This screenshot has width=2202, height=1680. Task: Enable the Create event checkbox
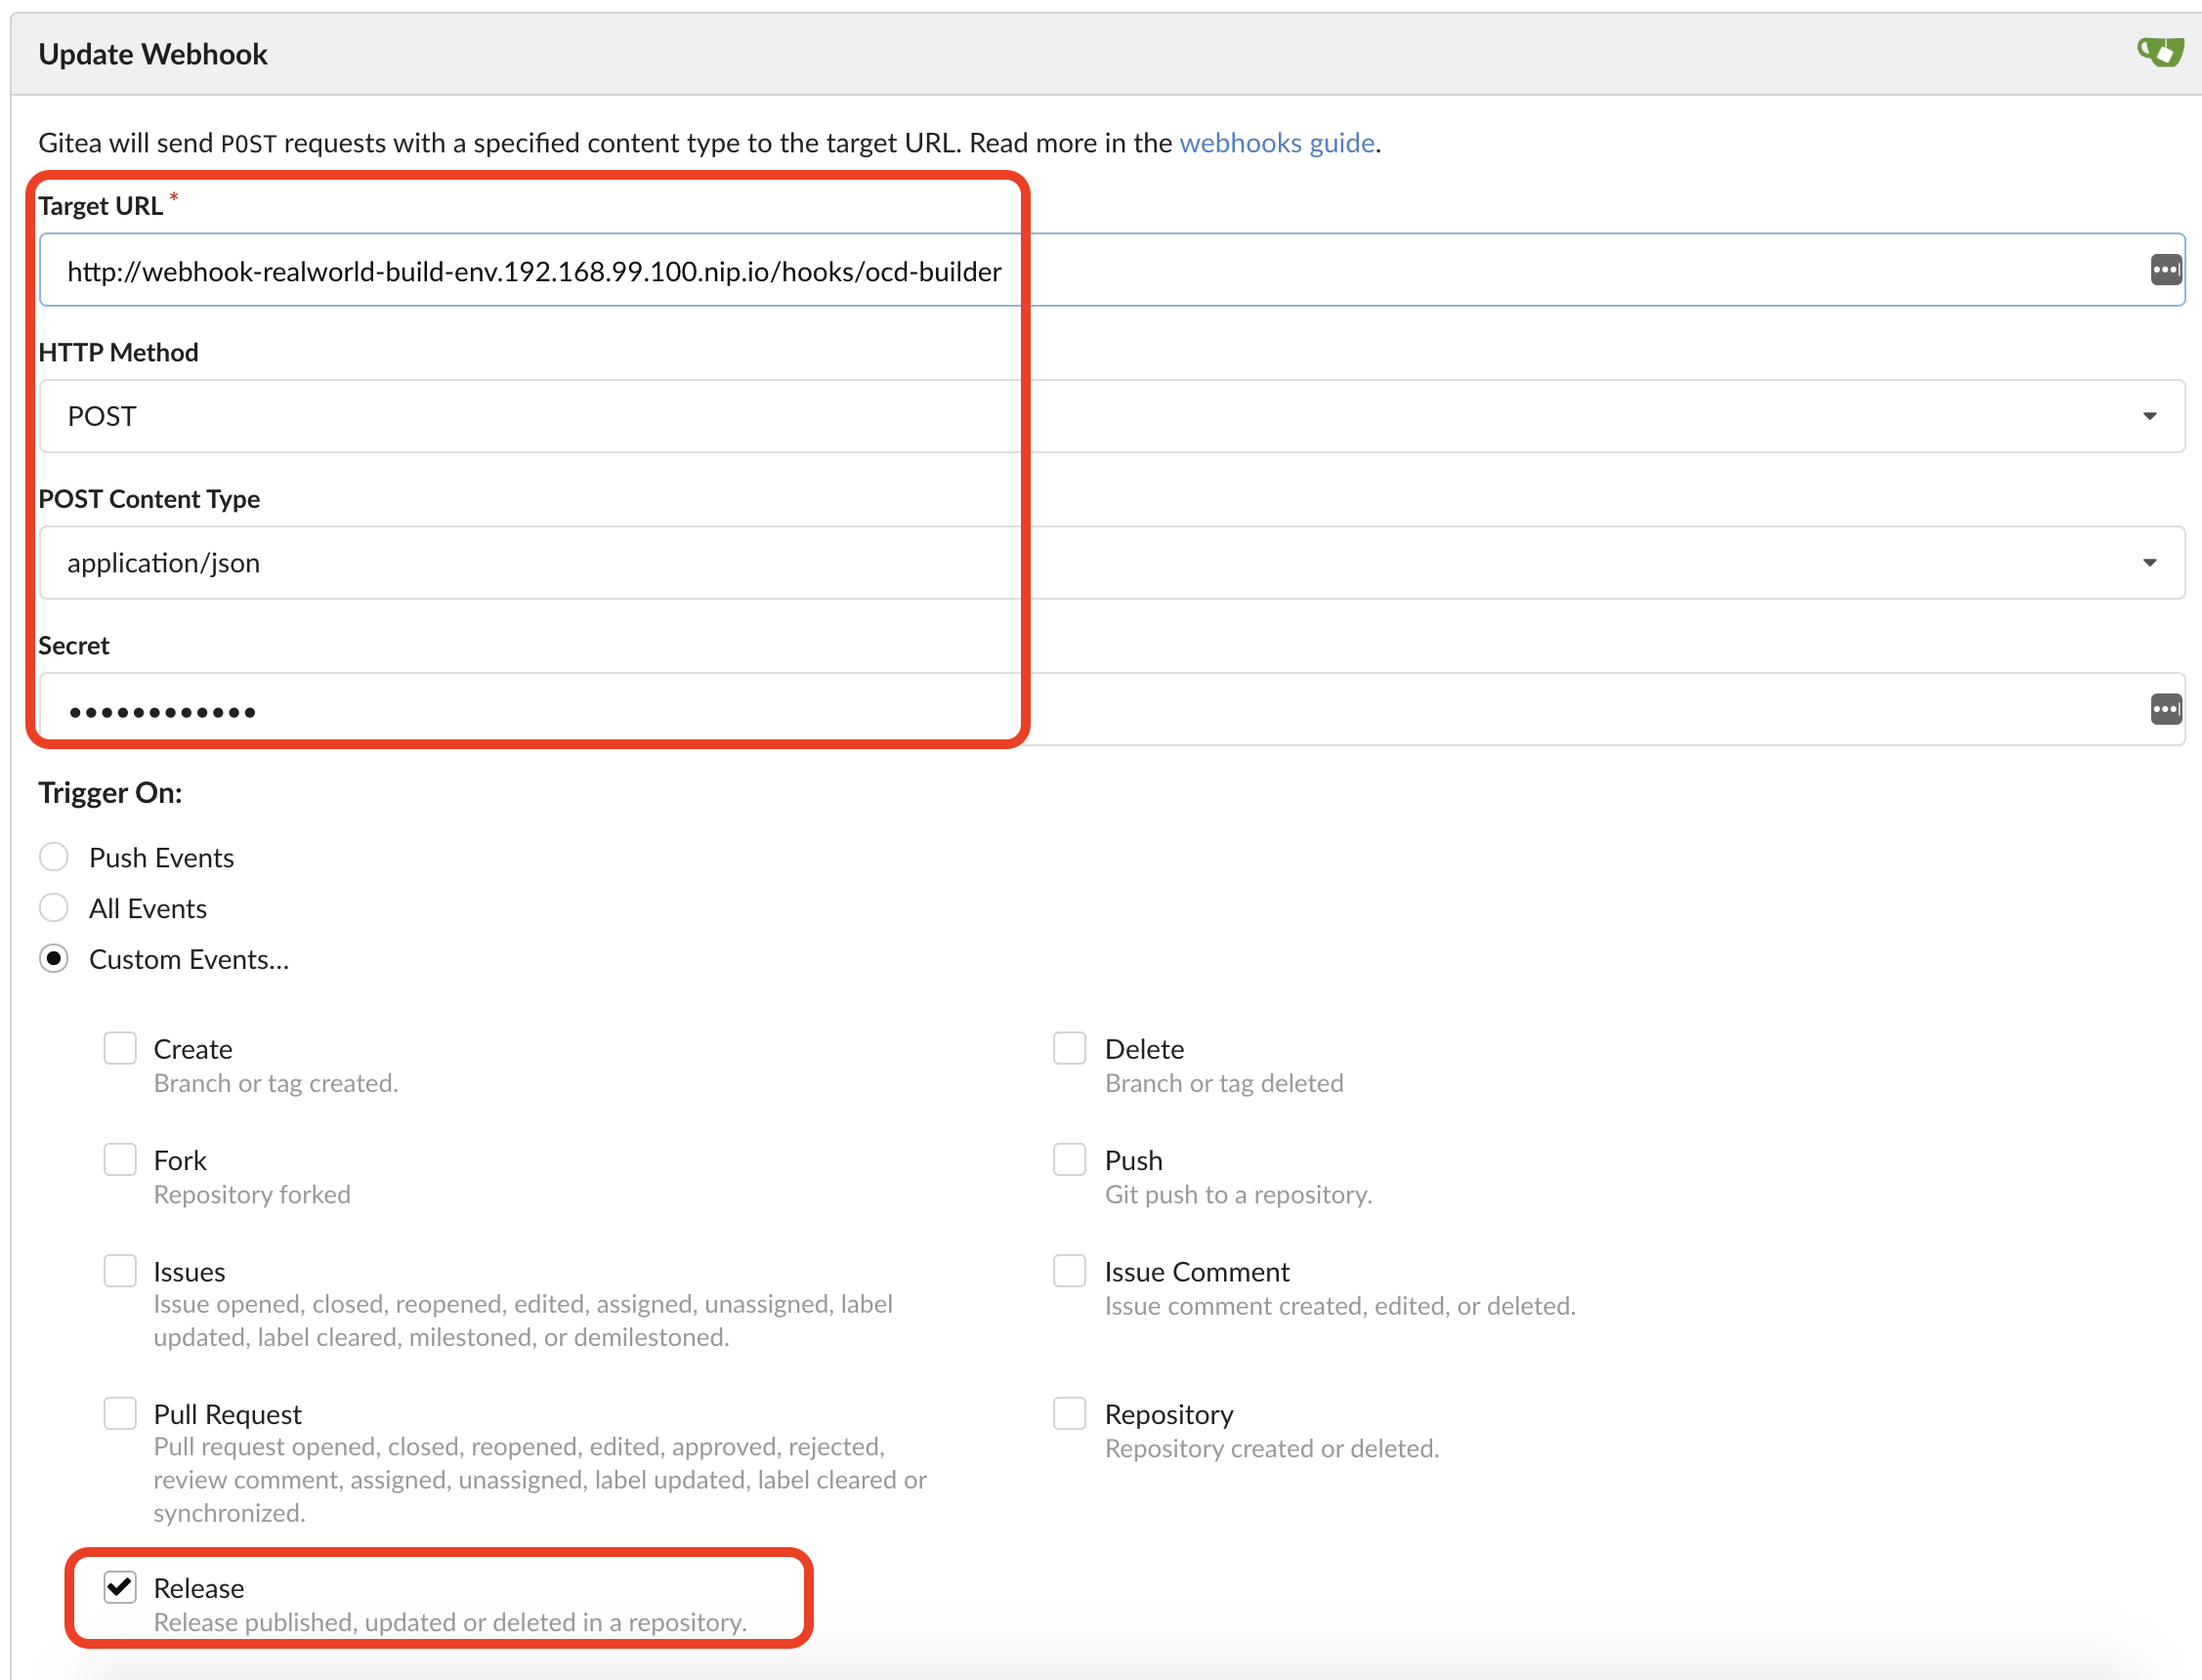click(x=120, y=1049)
